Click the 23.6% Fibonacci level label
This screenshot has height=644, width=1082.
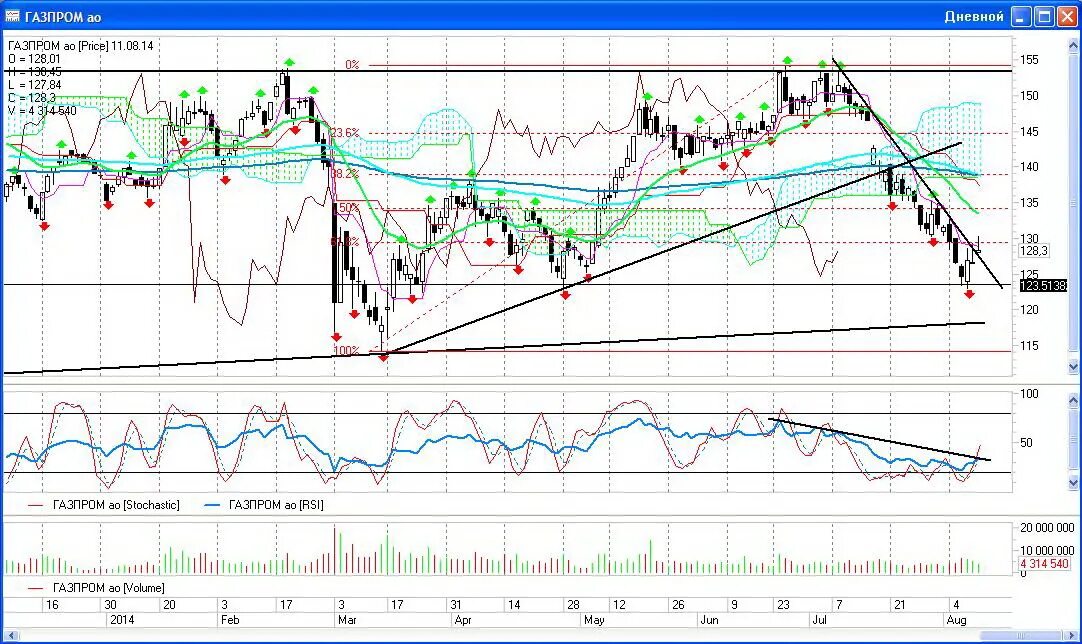(345, 133)
